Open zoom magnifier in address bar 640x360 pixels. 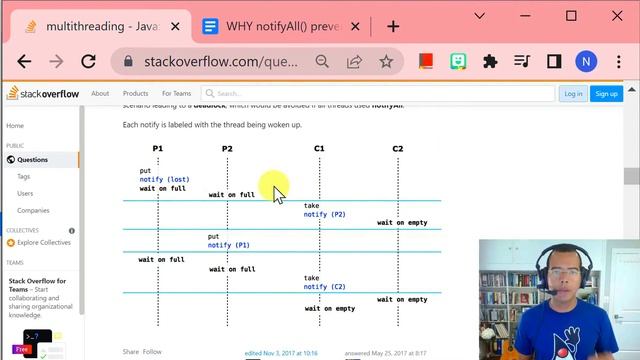[x=322, y=62]
